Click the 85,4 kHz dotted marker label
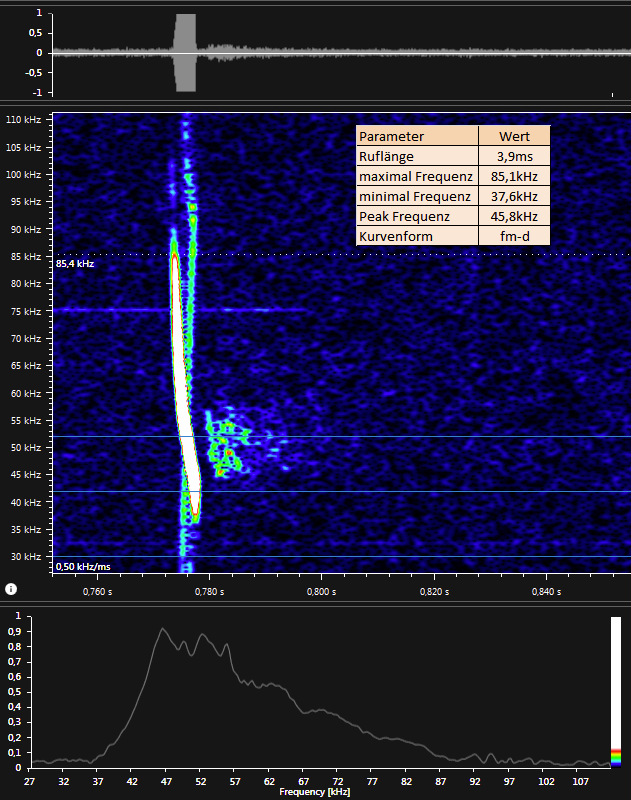Screen dimensions: 631x800 point(75,264)
